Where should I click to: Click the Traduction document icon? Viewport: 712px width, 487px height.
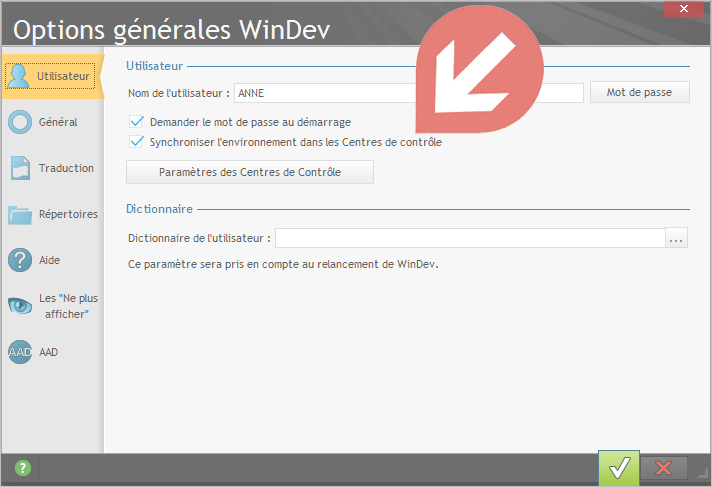20,168
